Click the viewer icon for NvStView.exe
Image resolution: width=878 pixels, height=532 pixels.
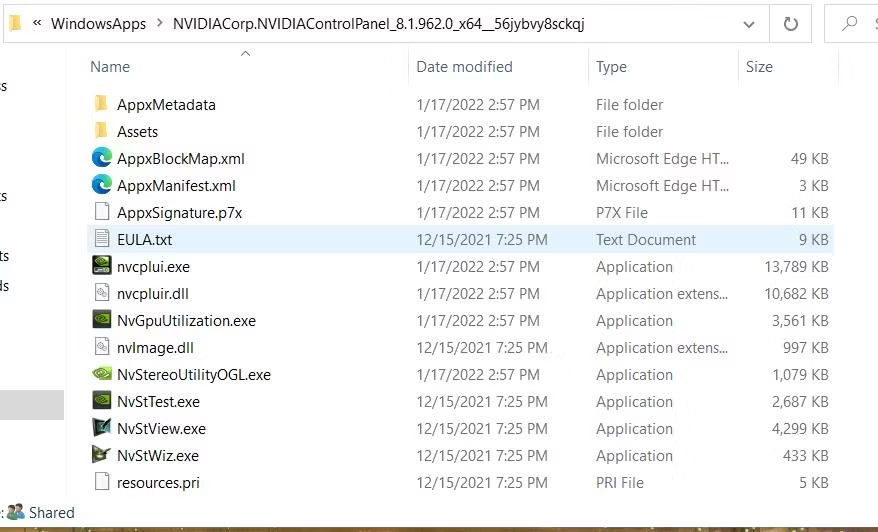(102, 427)
